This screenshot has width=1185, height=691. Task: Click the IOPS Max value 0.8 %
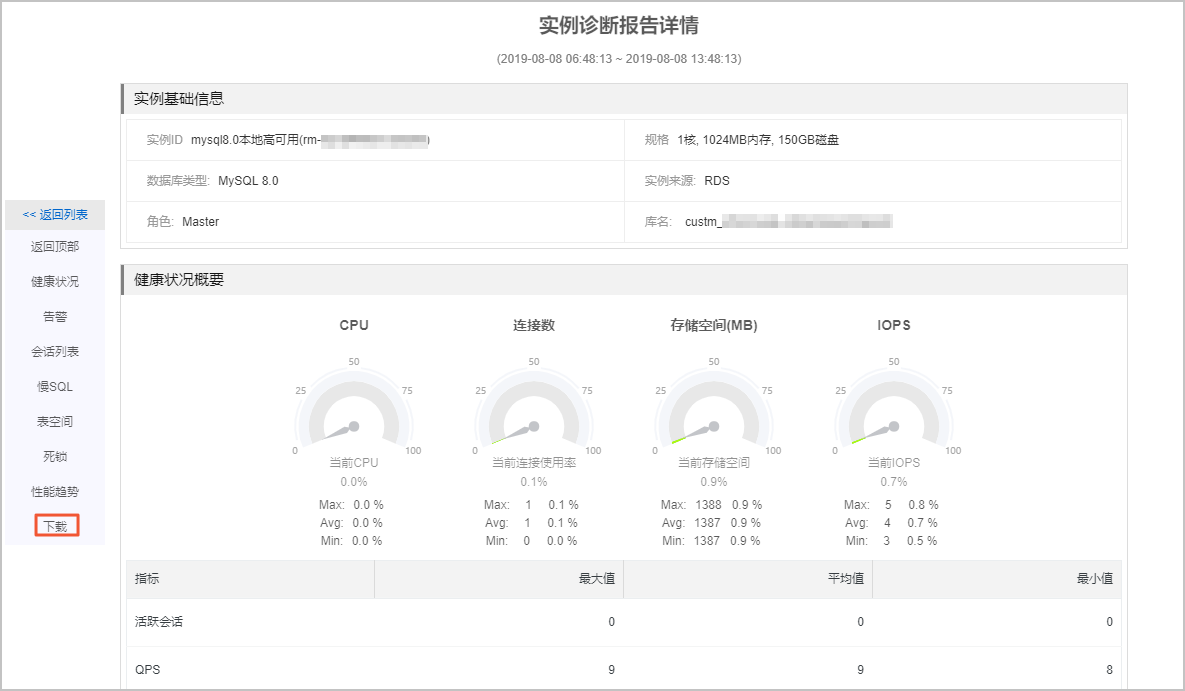pyautogui.click(x=923, y=504)
